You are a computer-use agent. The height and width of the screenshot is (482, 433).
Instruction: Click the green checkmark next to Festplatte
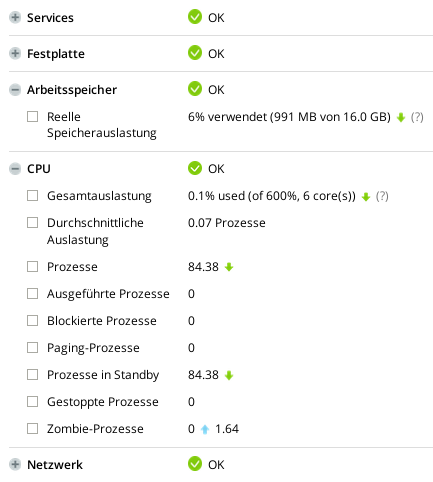(195, 53)
